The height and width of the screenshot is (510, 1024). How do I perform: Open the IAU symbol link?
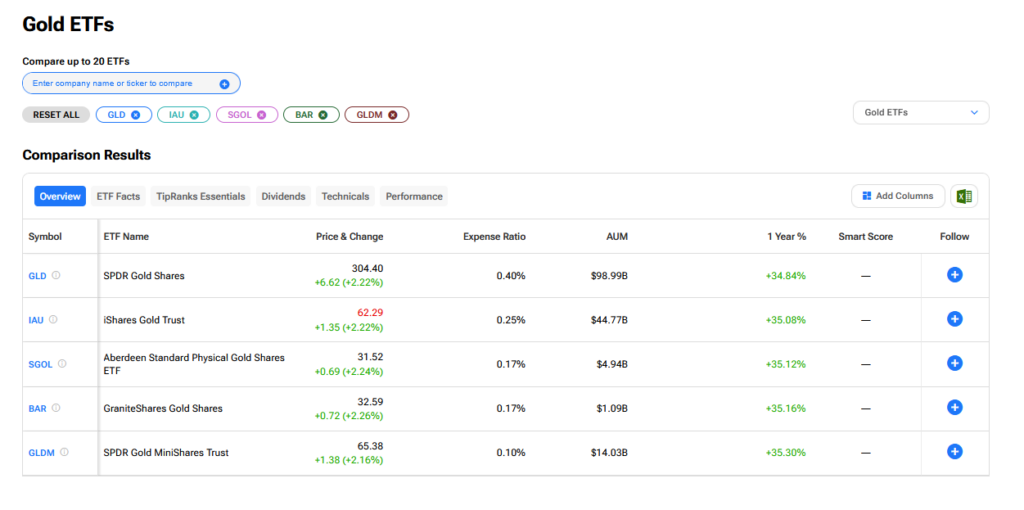(36, 320)
